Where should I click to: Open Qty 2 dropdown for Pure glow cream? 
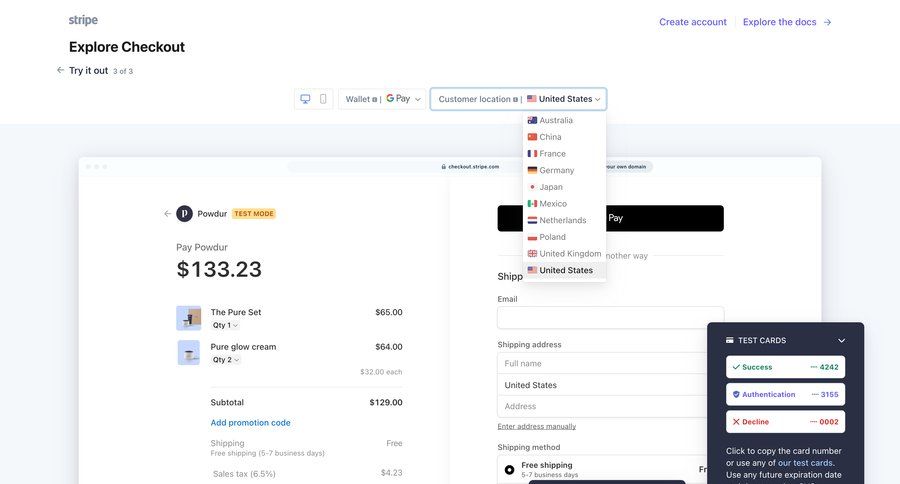point(226,359)
